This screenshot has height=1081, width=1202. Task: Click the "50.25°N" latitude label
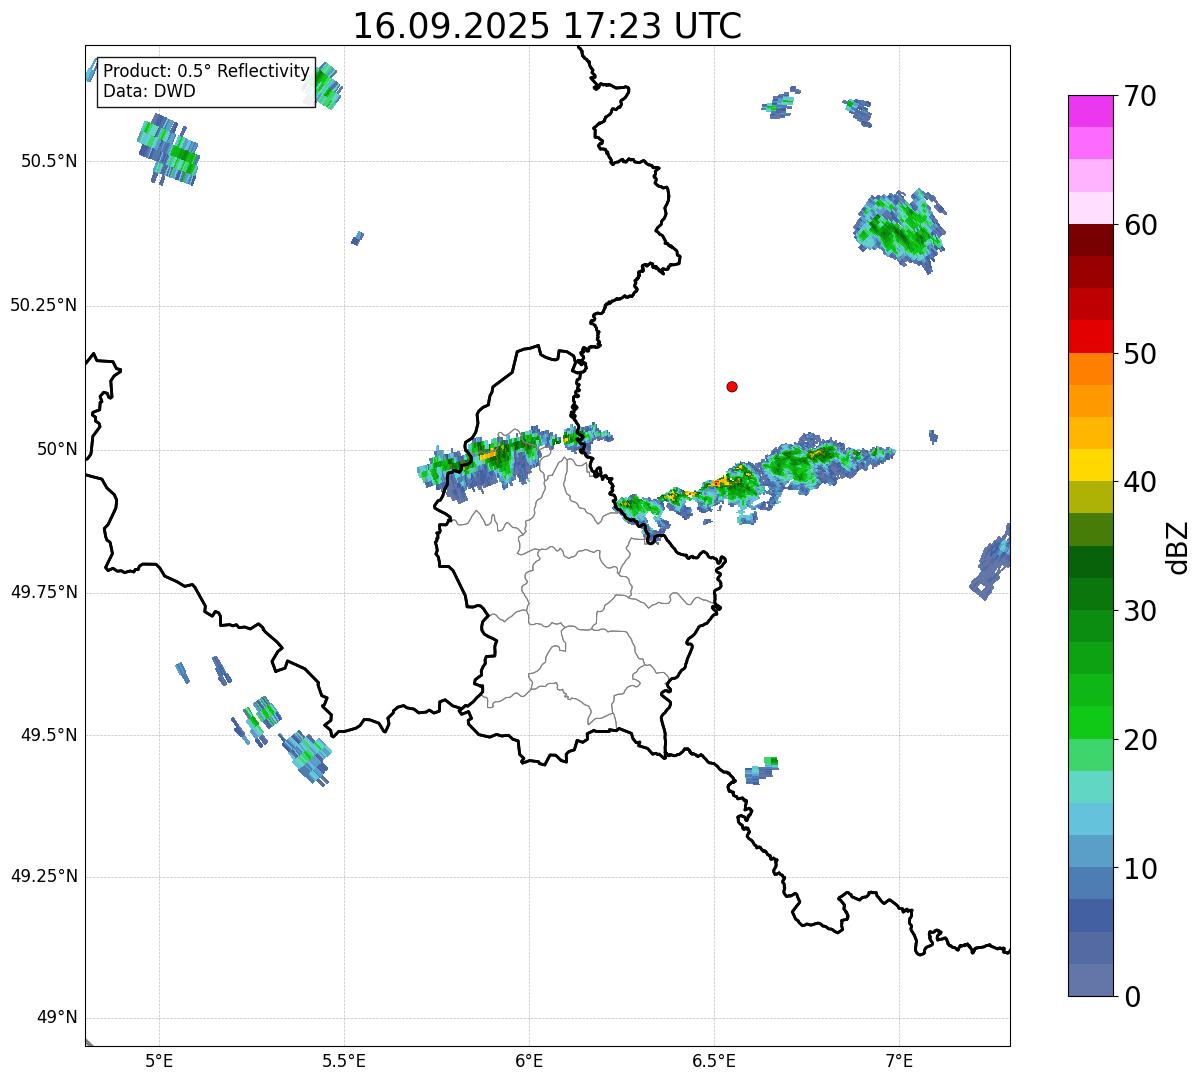(44, 305)
